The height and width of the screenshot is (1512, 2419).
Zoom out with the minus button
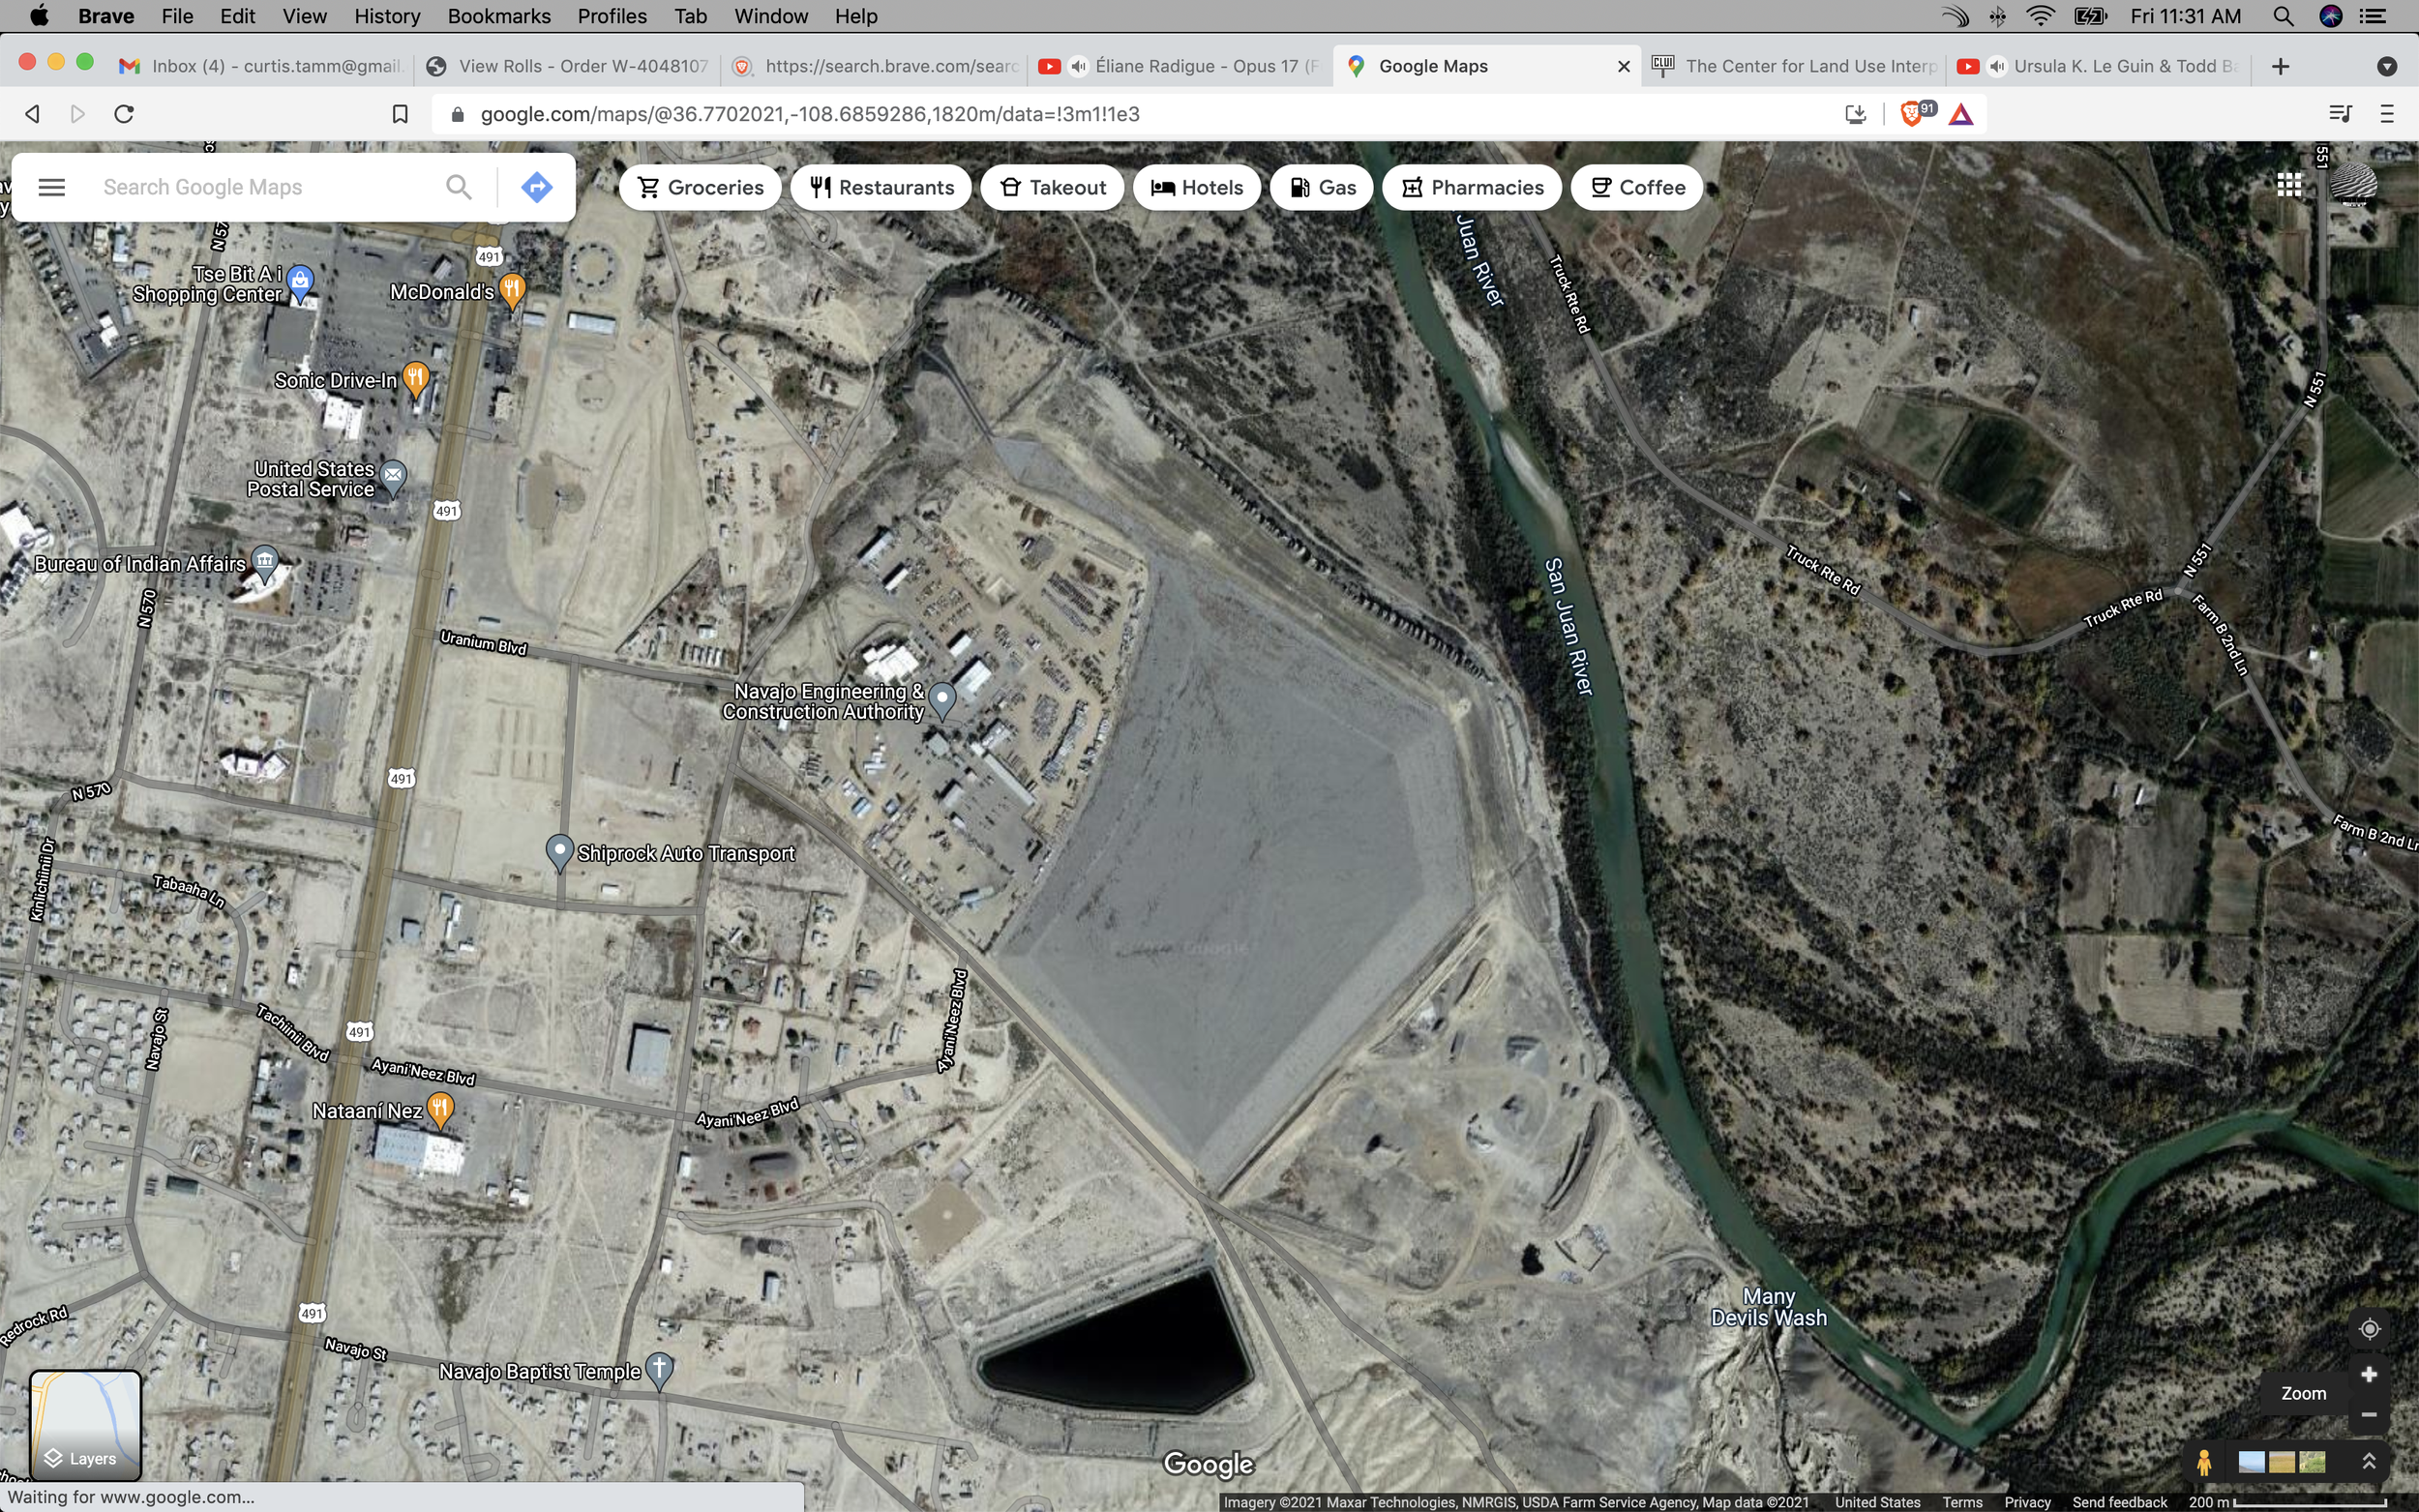pyautogui.click(x=2368, y=1414)
